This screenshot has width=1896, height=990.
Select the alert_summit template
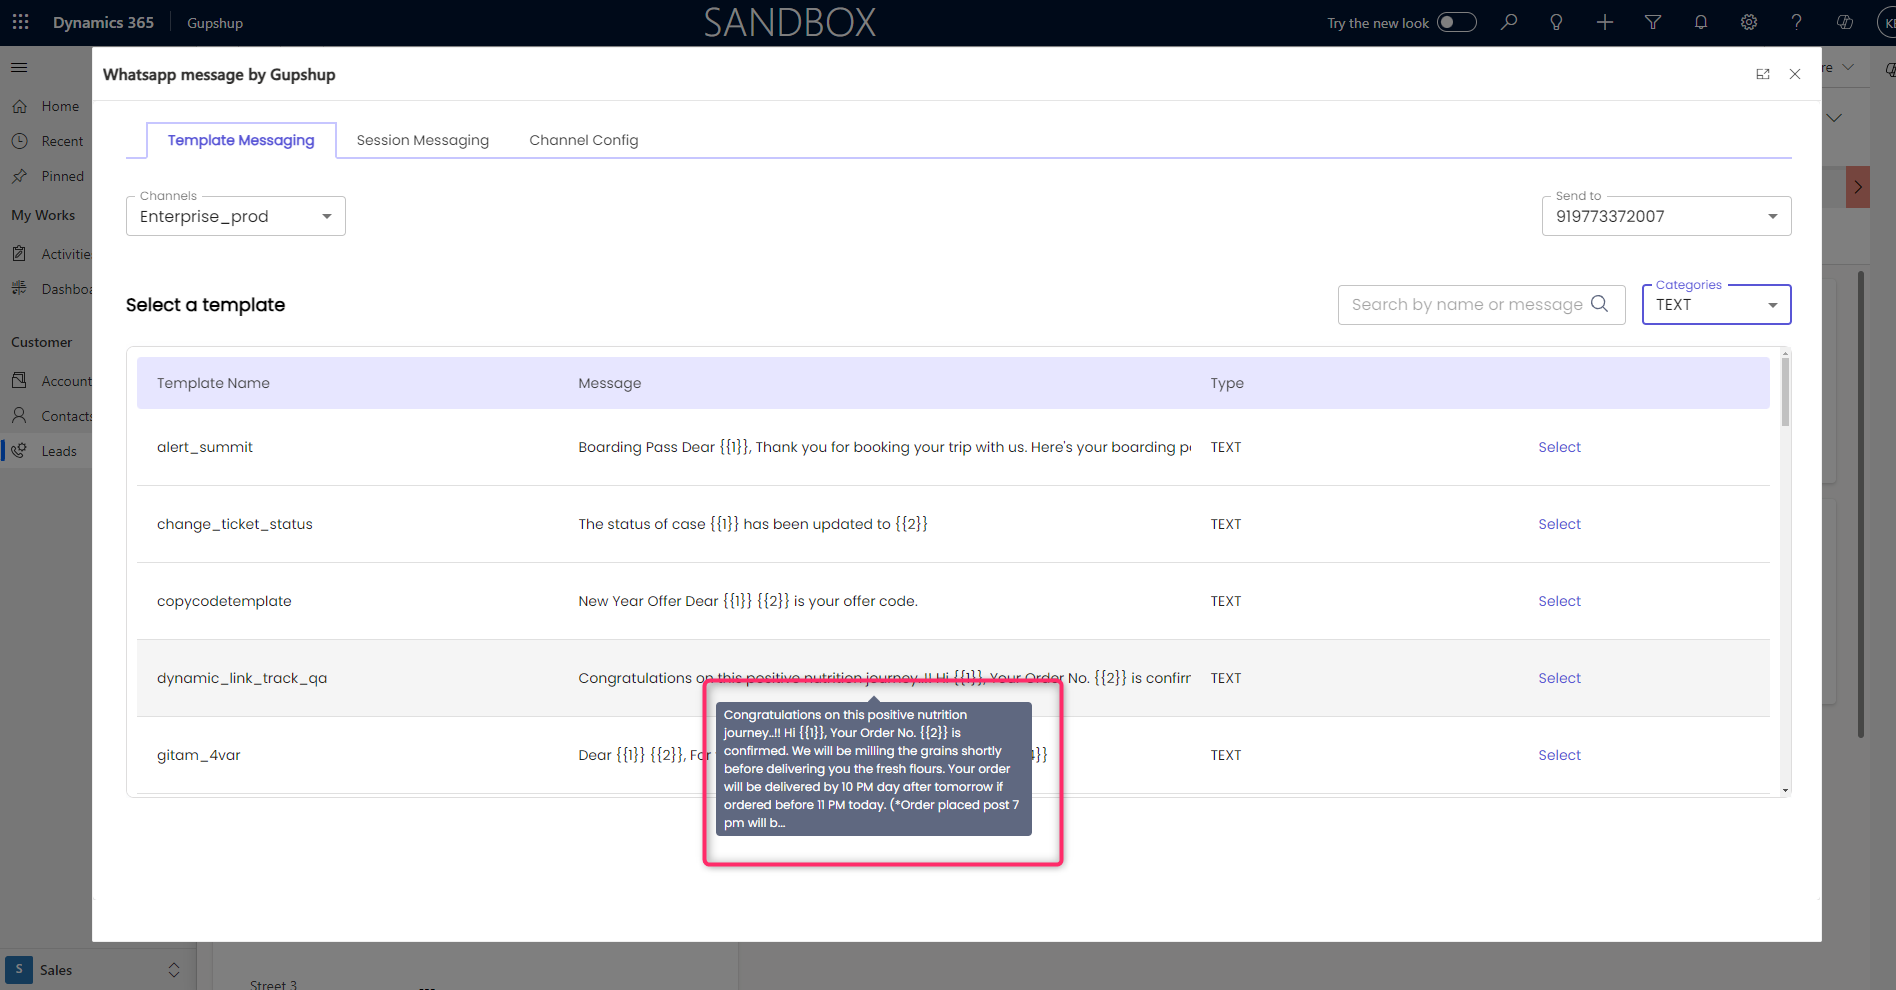1559,447
